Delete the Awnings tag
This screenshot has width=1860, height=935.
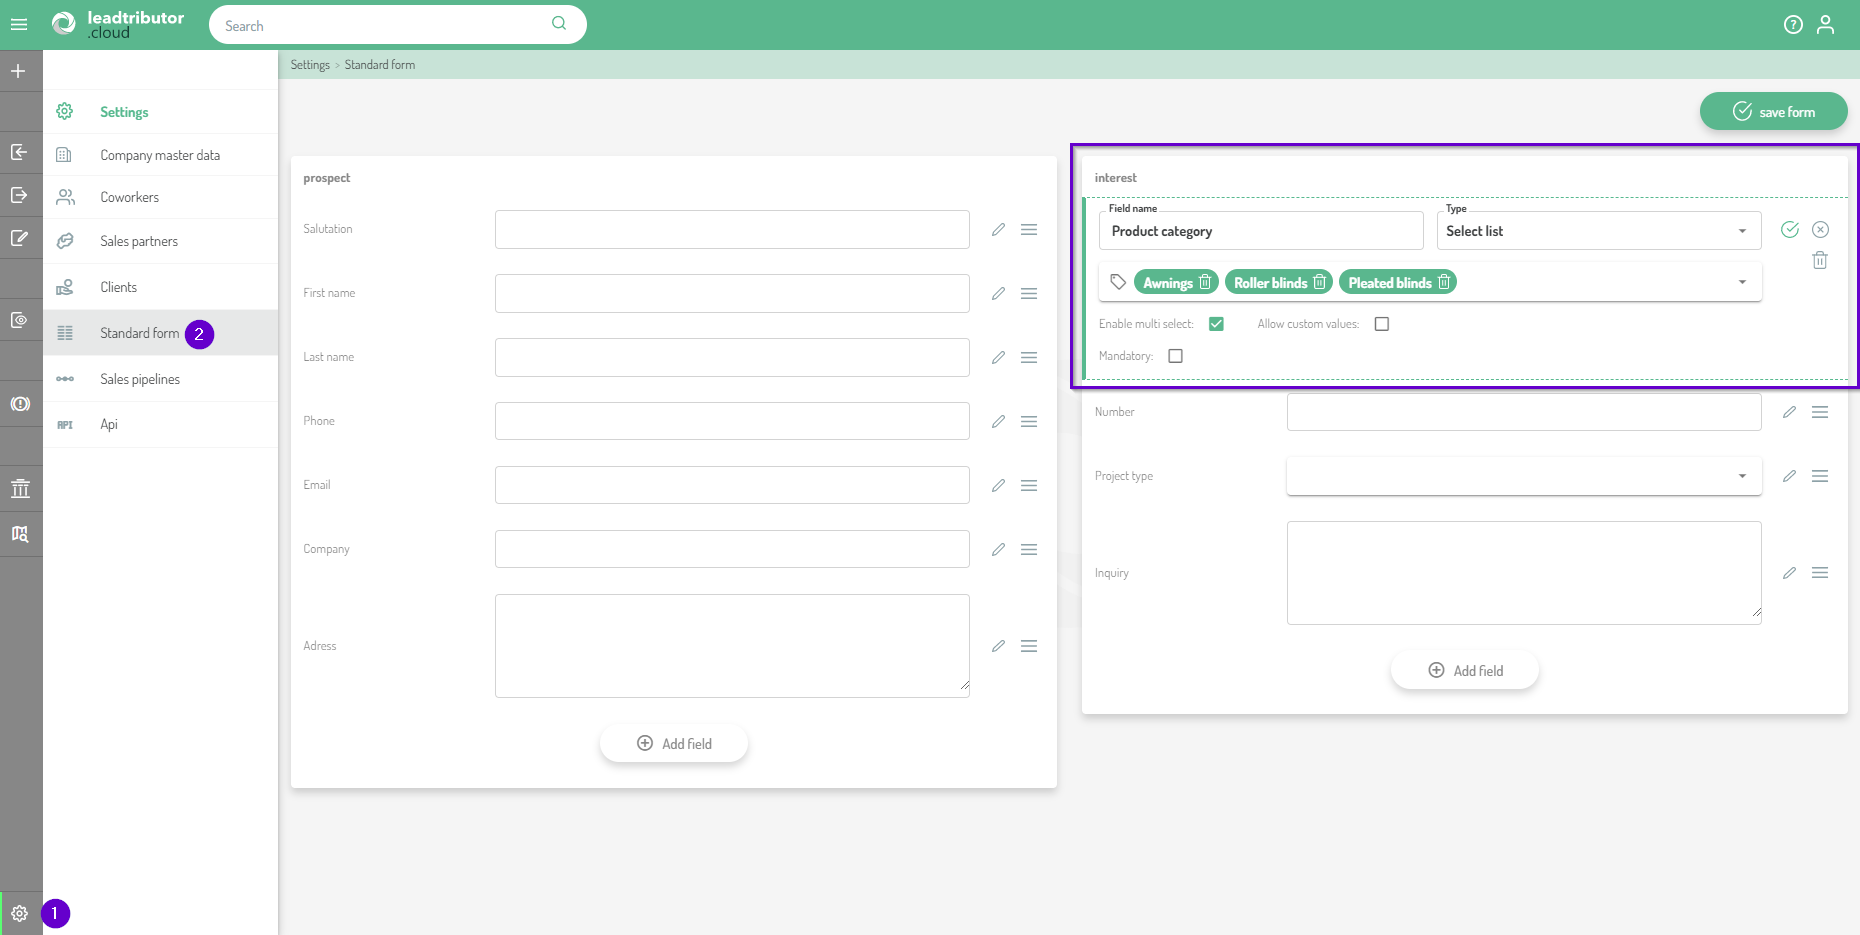point(1205,282)
